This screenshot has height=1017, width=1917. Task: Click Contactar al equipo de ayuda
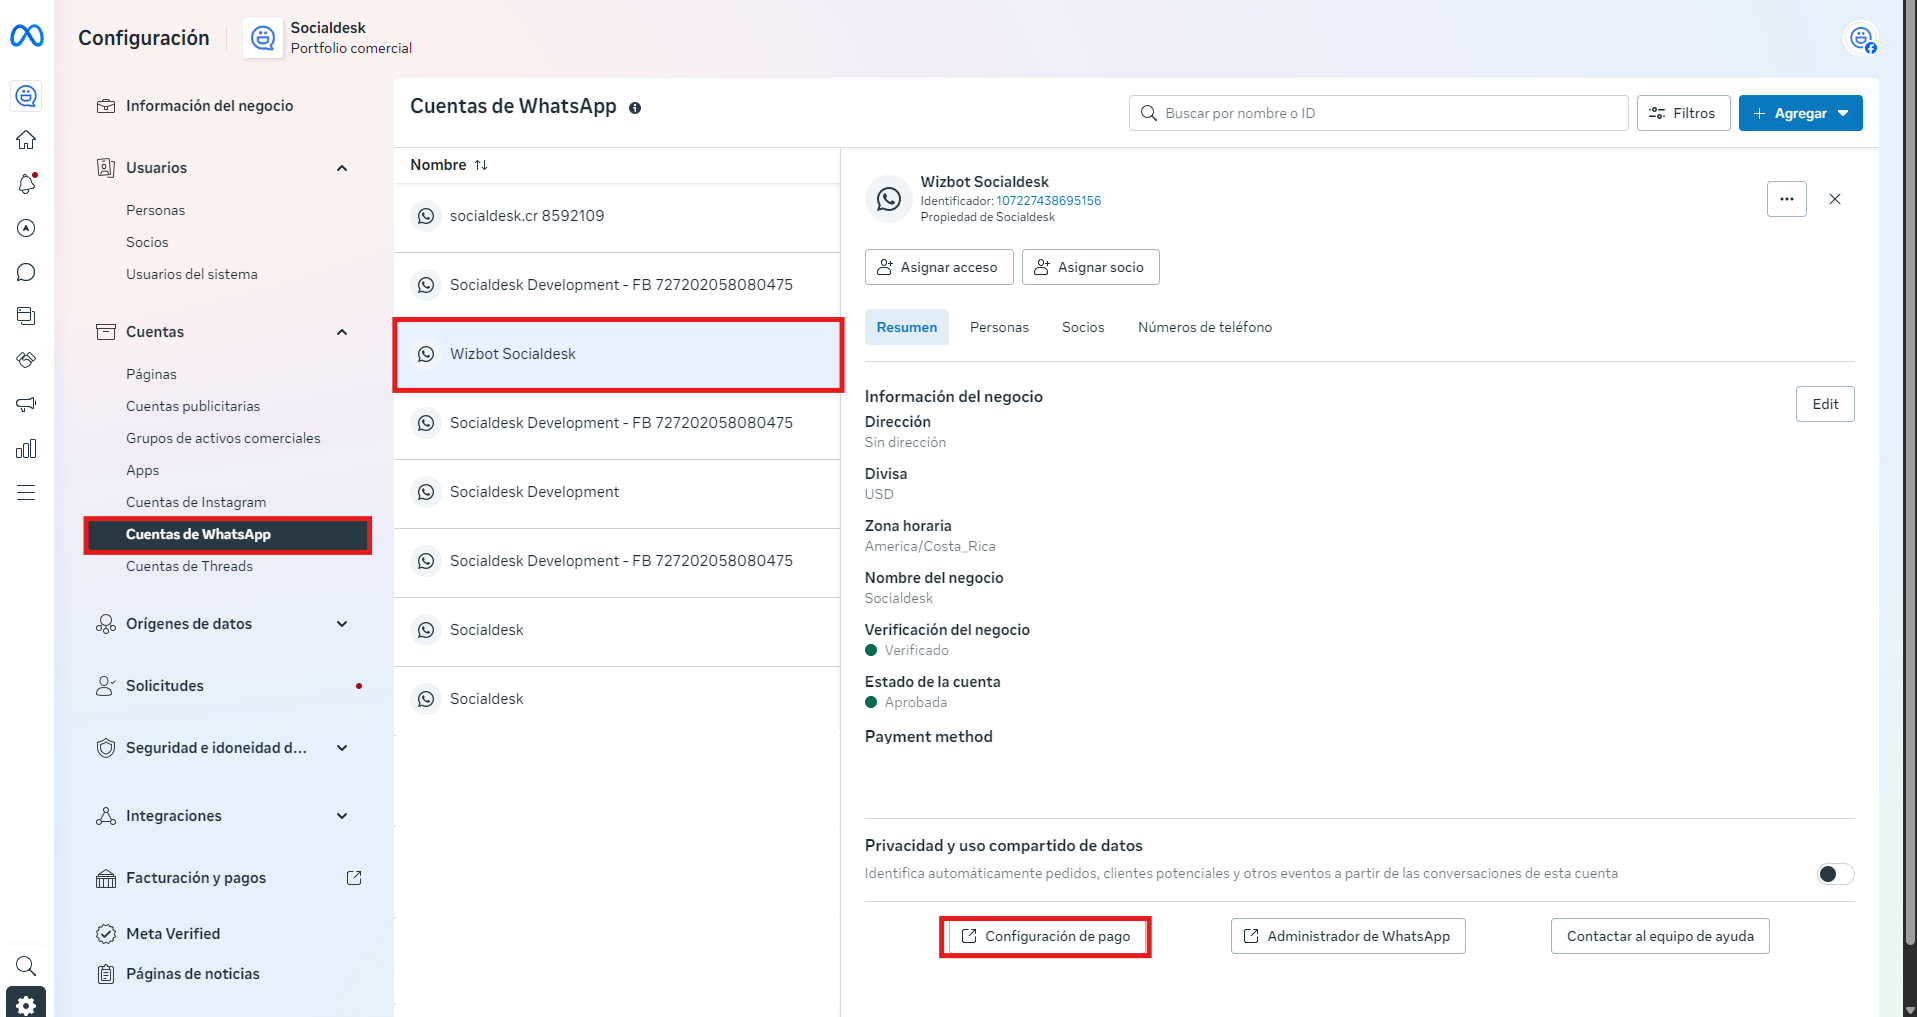click(1660, 936)
